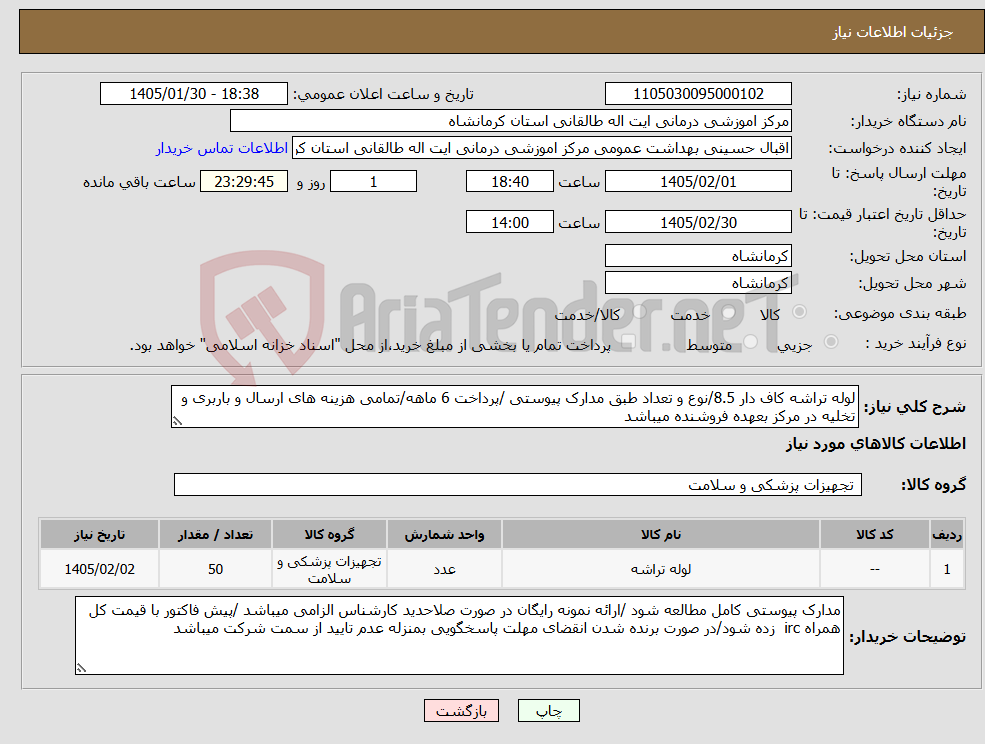Click unit cell عدد
The height and width of the screenshot is (744, 985).
444,569
